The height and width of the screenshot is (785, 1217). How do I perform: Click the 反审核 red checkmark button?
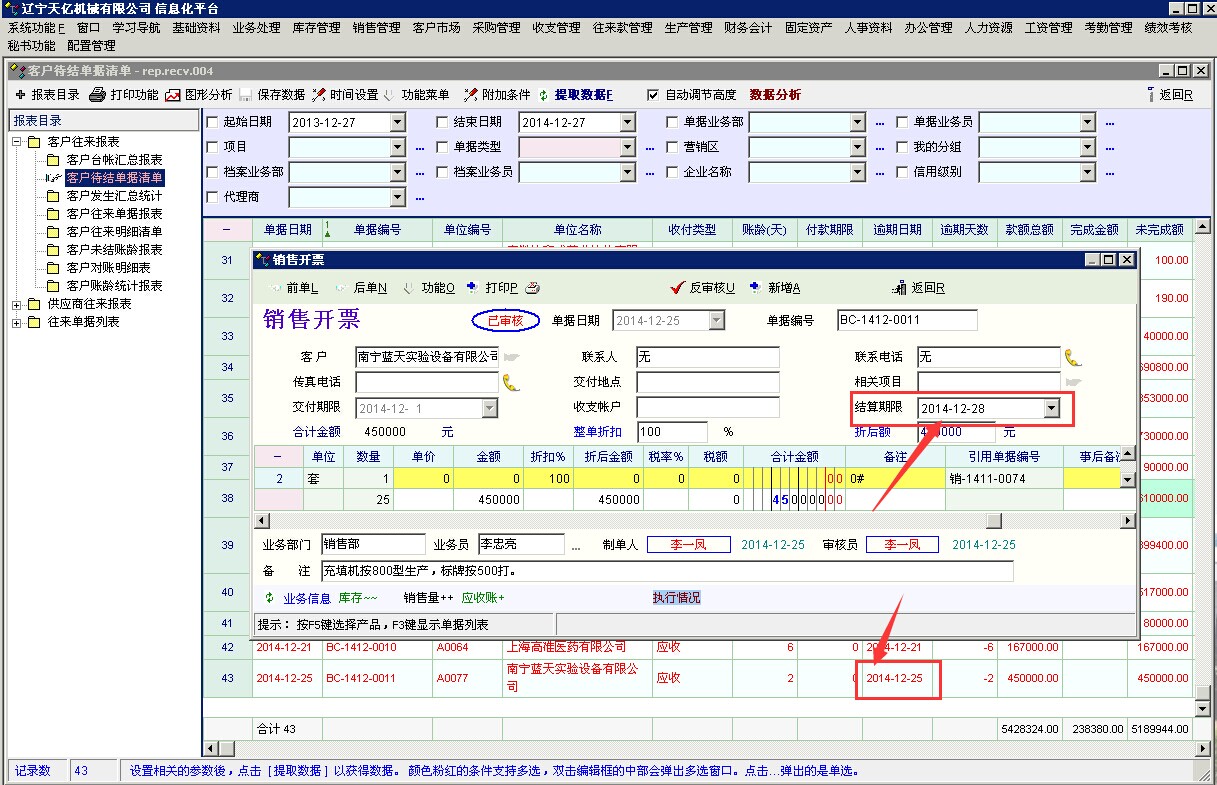click(681, 288)
